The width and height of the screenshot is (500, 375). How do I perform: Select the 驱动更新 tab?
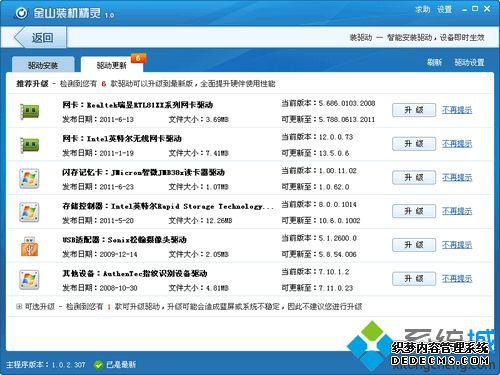point(112,65)
